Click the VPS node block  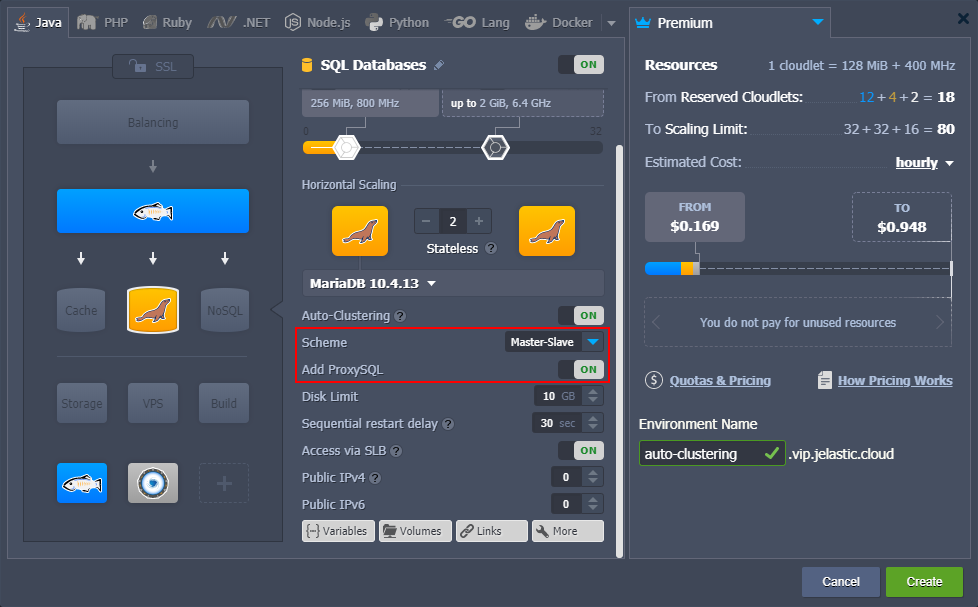point(153,403)
